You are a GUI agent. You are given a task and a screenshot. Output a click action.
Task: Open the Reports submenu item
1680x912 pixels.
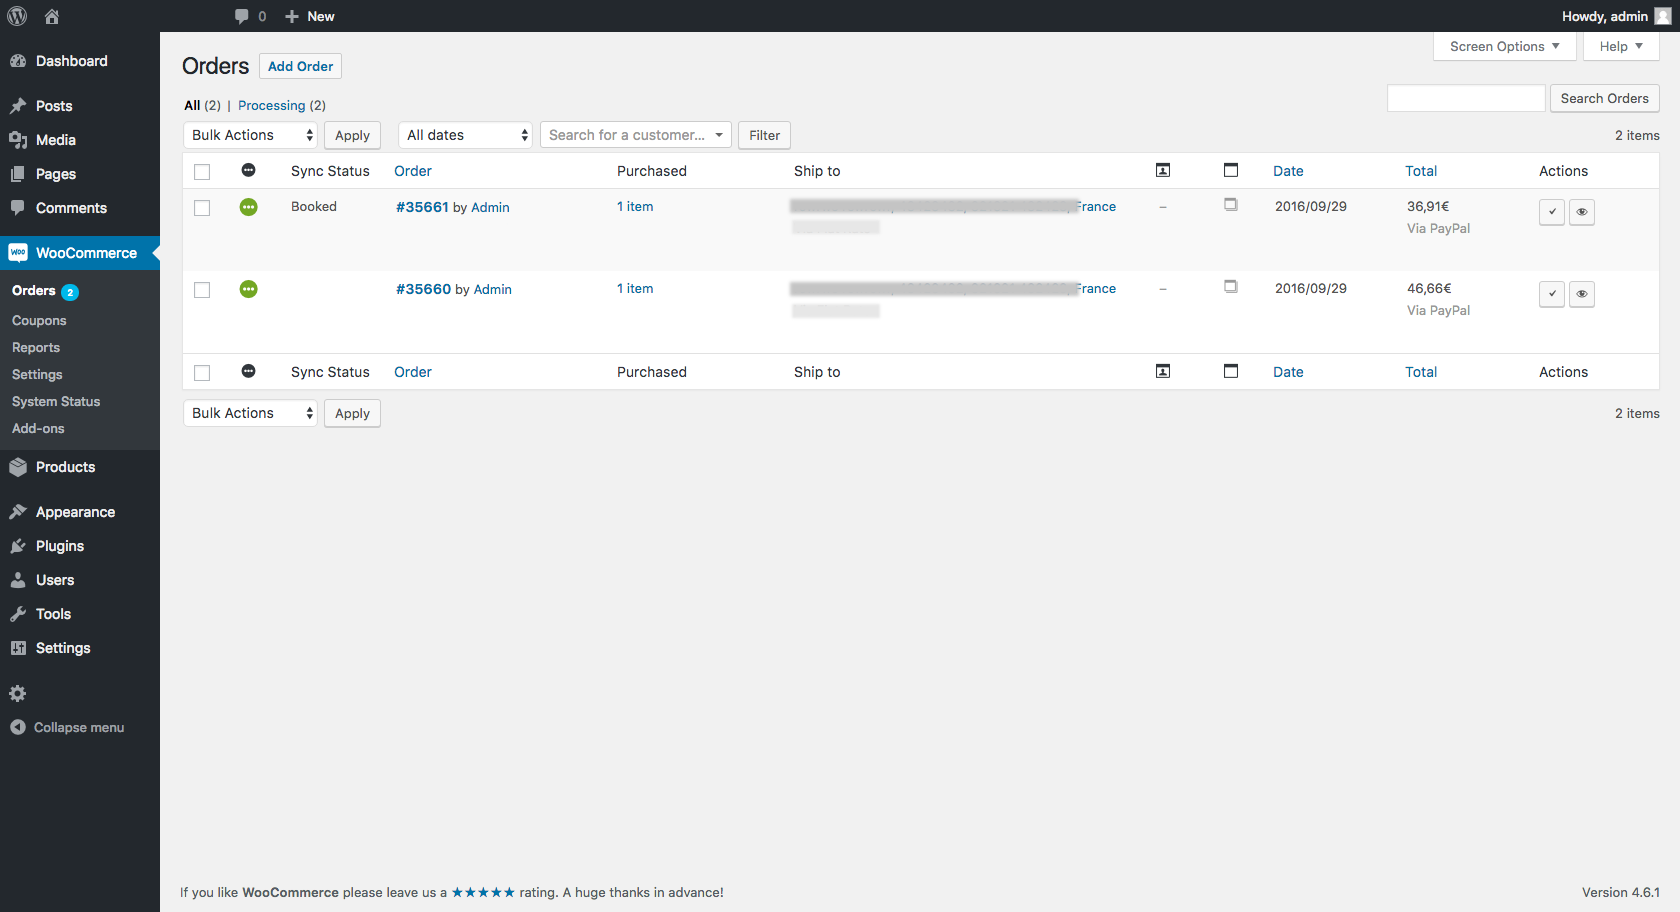pyautogui.click(x=36, y=348)
